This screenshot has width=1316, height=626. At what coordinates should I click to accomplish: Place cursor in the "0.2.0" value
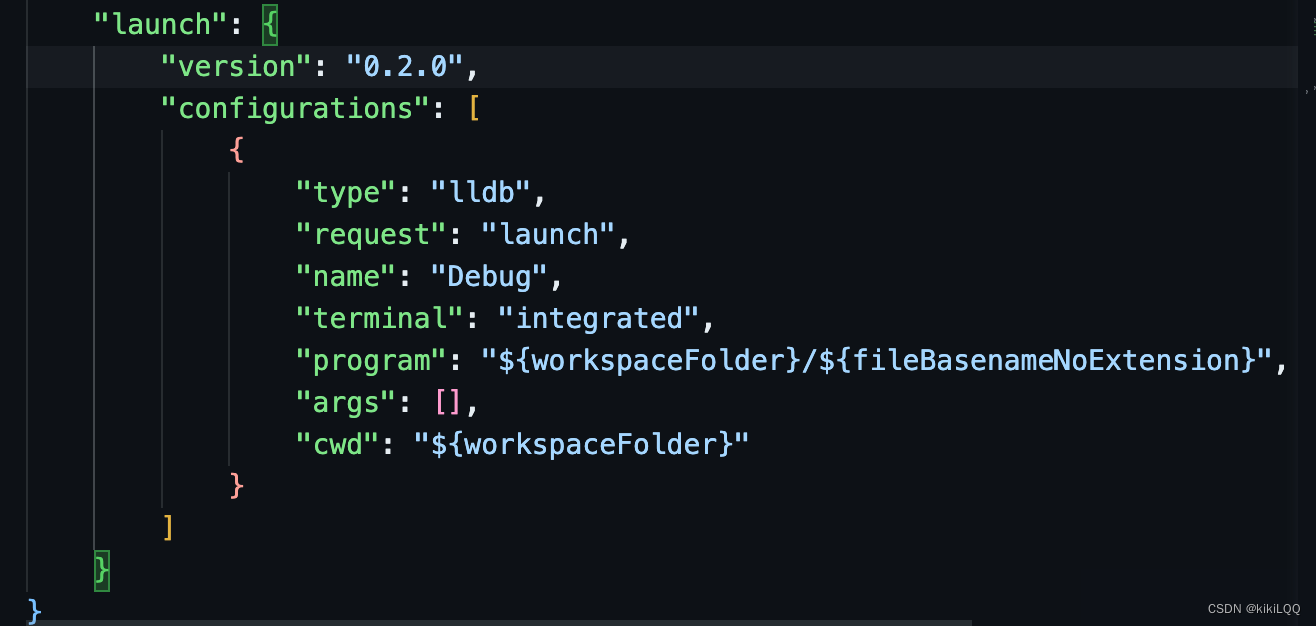point(404,66)
